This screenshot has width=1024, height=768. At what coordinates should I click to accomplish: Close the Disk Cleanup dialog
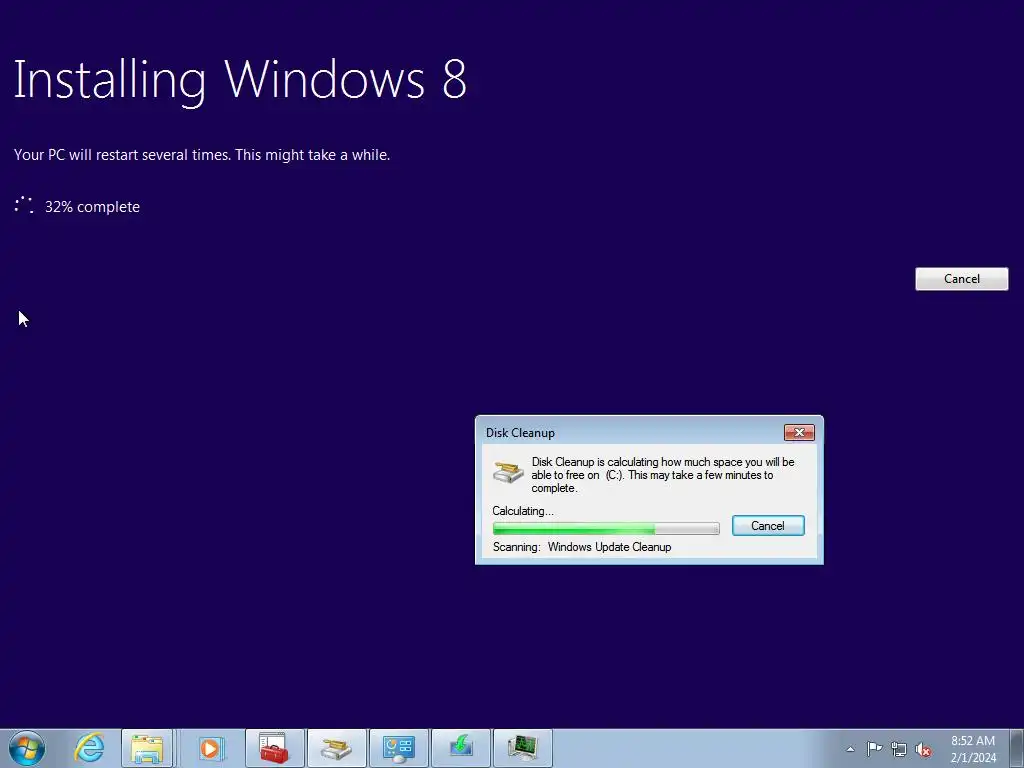[799, 432]
